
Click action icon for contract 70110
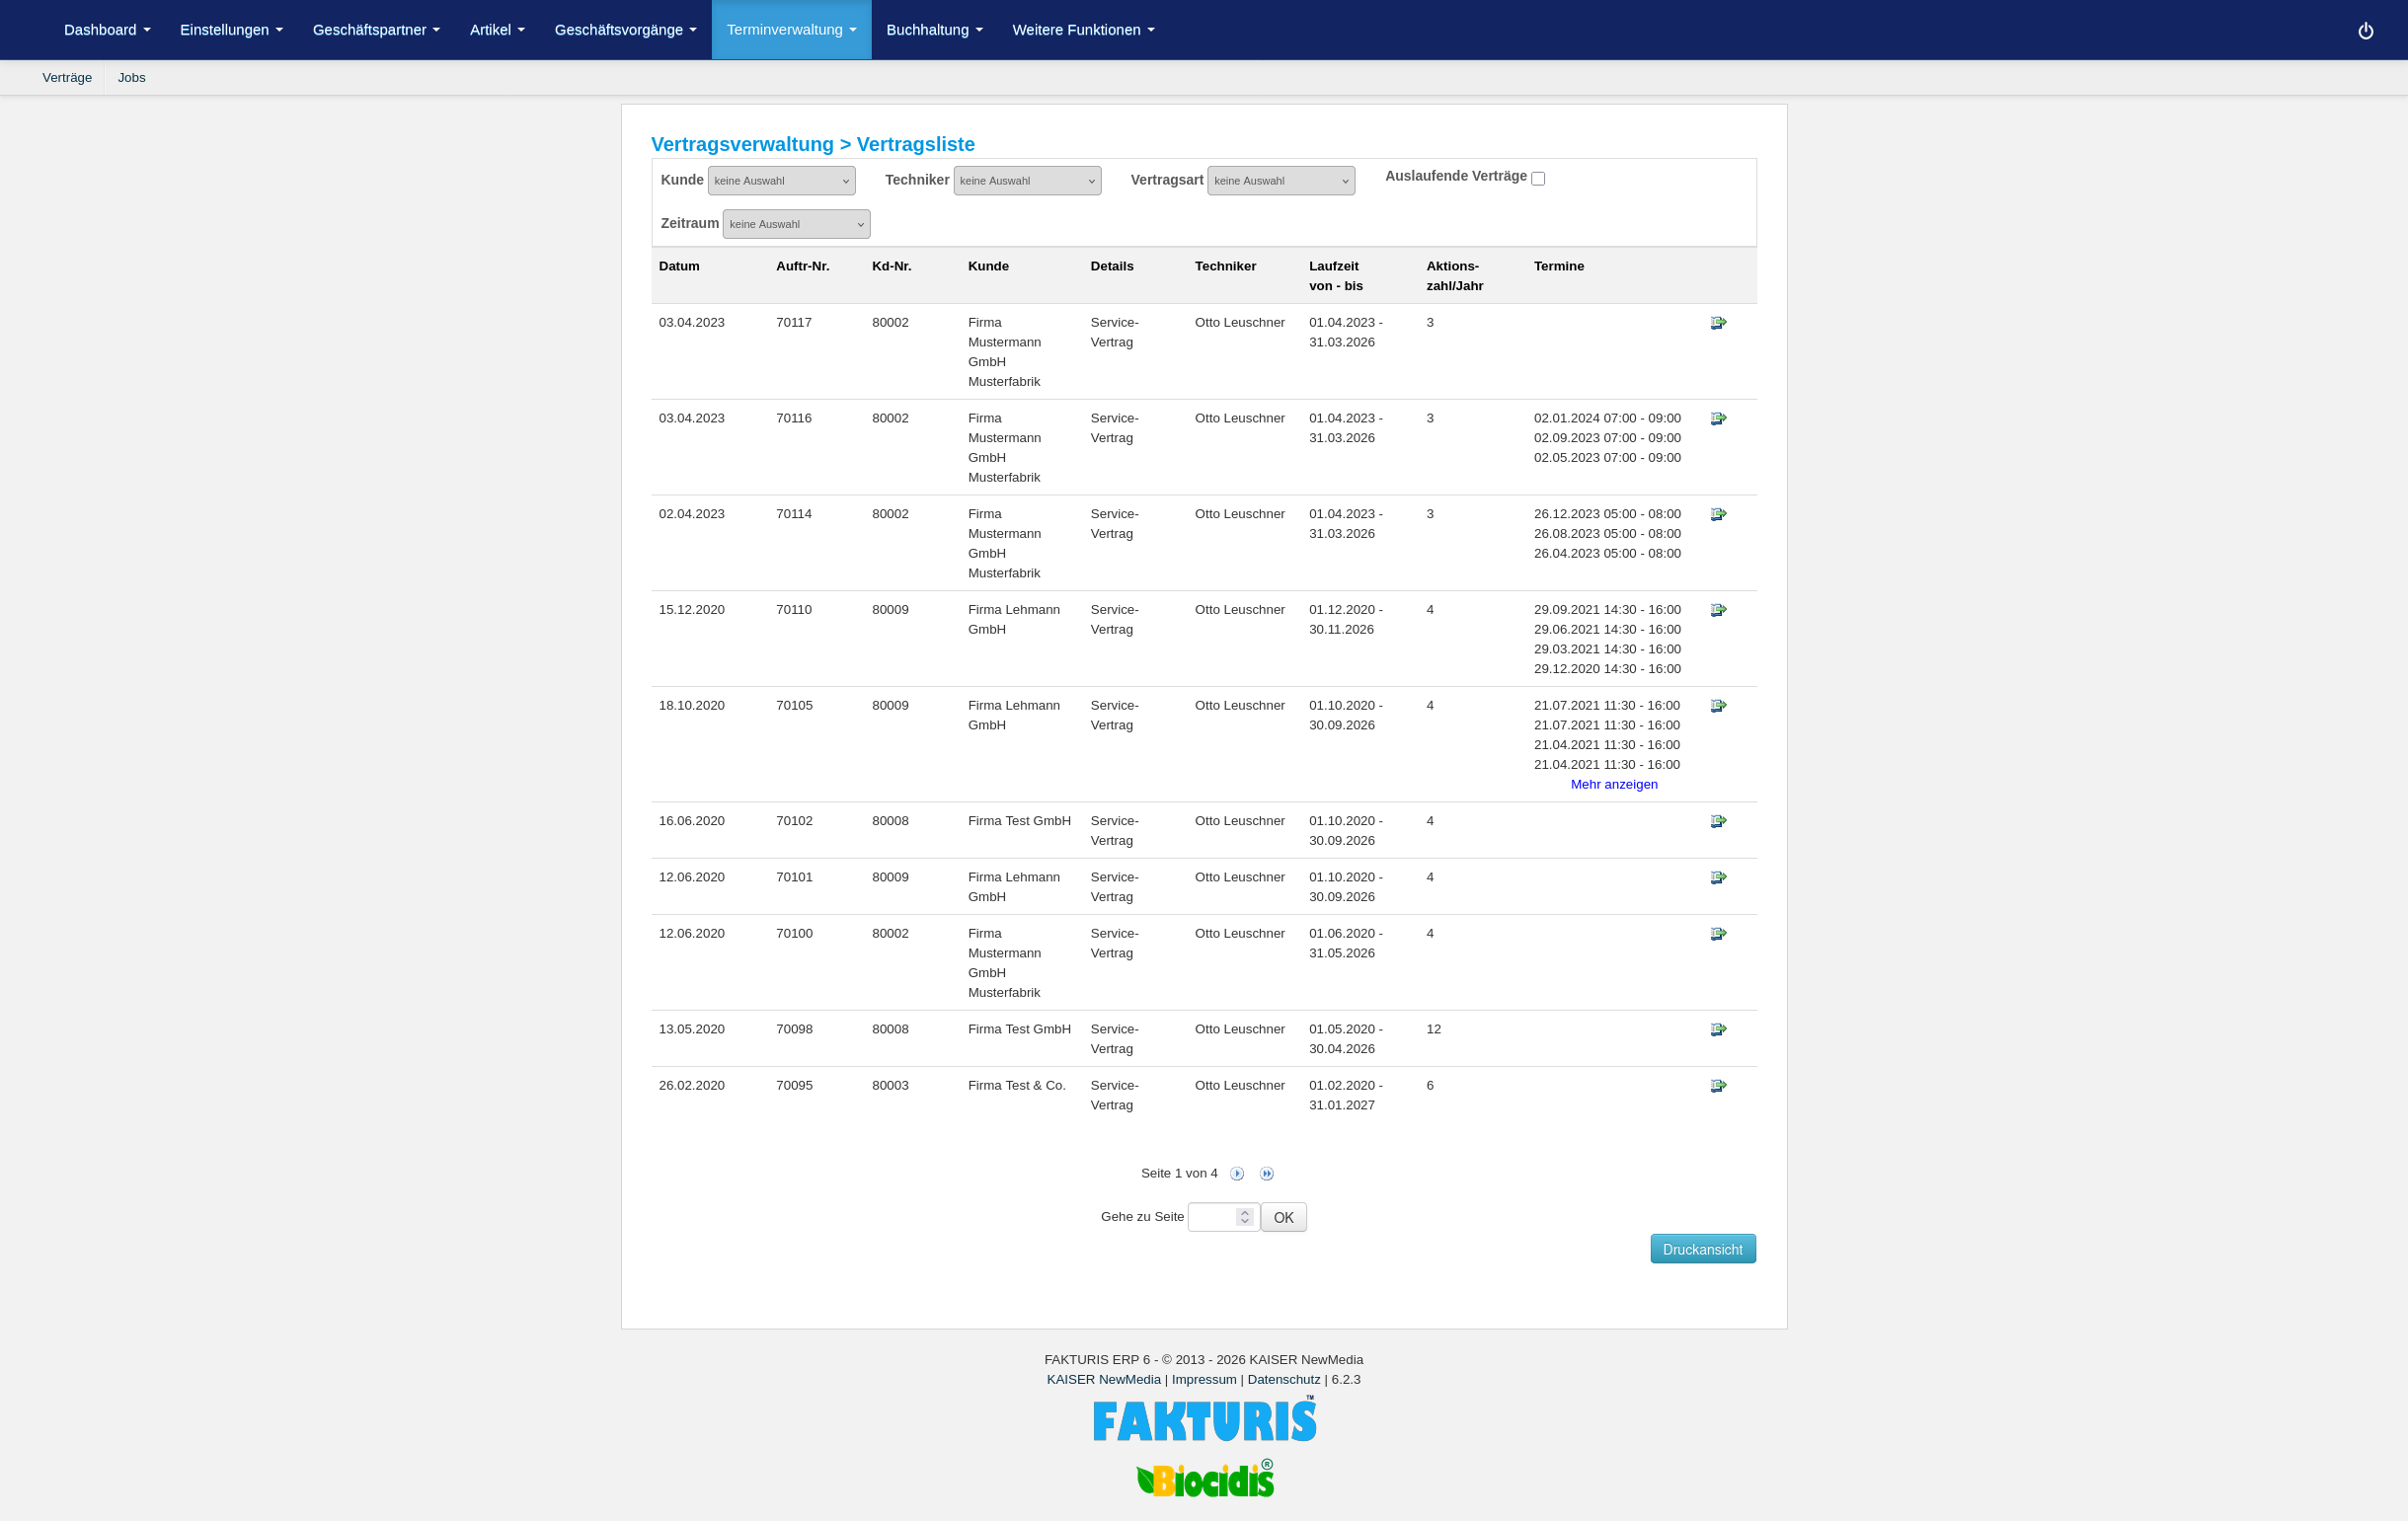(1718, 610)
